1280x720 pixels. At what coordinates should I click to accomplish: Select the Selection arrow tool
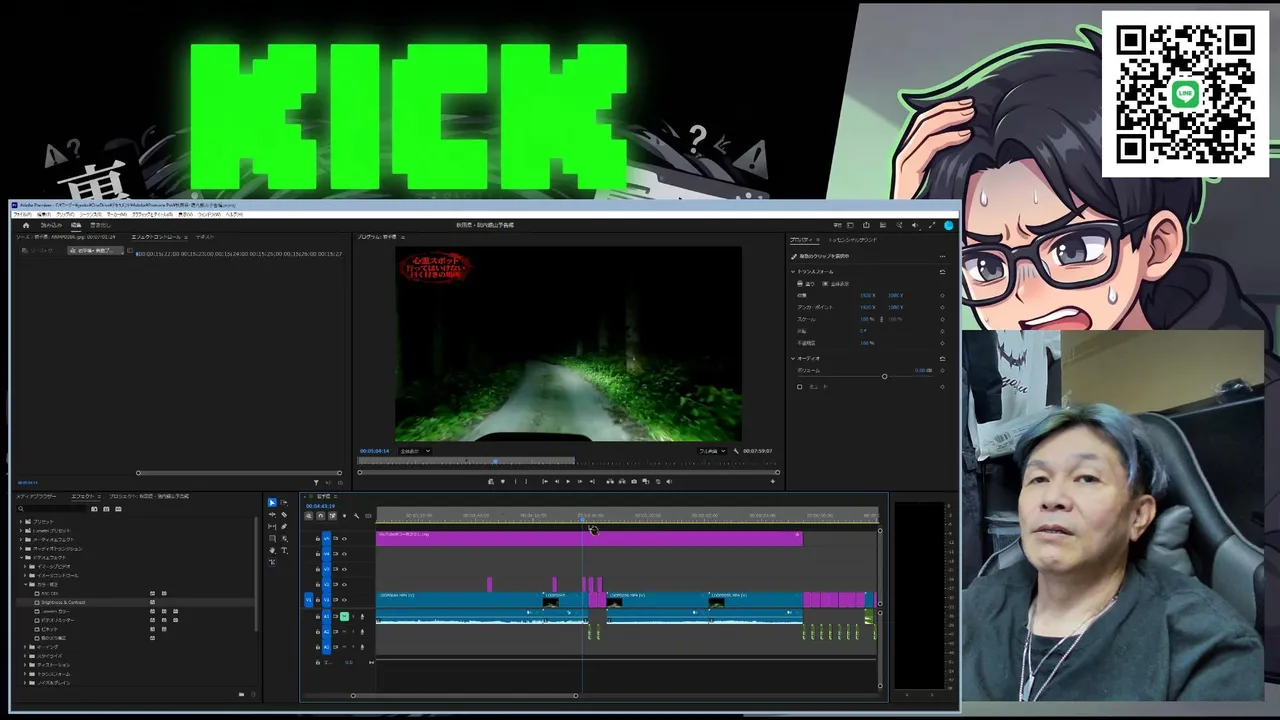pyautogui.click(x=272, y=502)
